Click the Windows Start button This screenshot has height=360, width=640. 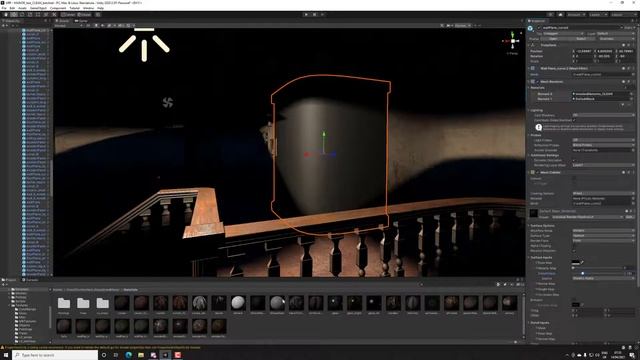click(6, 355)
